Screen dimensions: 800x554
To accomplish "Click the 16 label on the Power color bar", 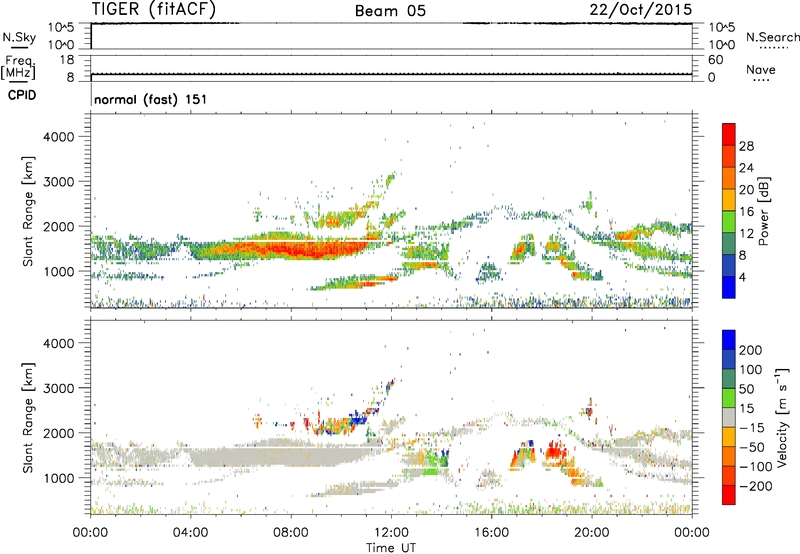I will (x=746, y=212).
